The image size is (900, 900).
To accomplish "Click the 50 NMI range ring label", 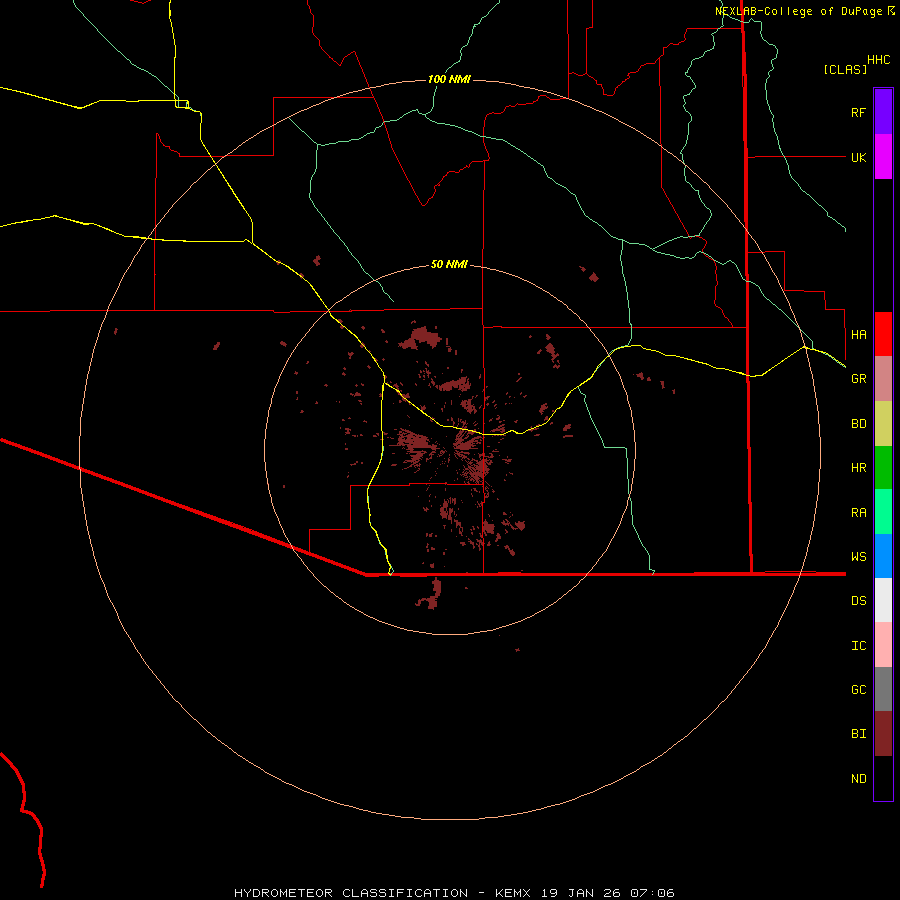I will (x=449, y=264).
